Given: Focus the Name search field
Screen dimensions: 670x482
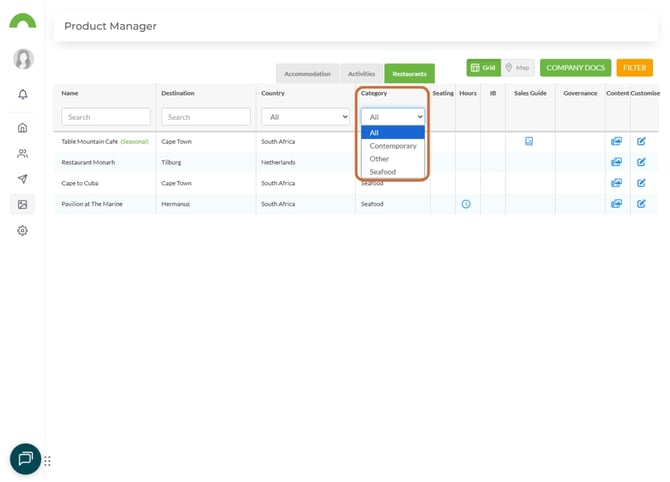Looking at the screenshot, I should [106, 117].
